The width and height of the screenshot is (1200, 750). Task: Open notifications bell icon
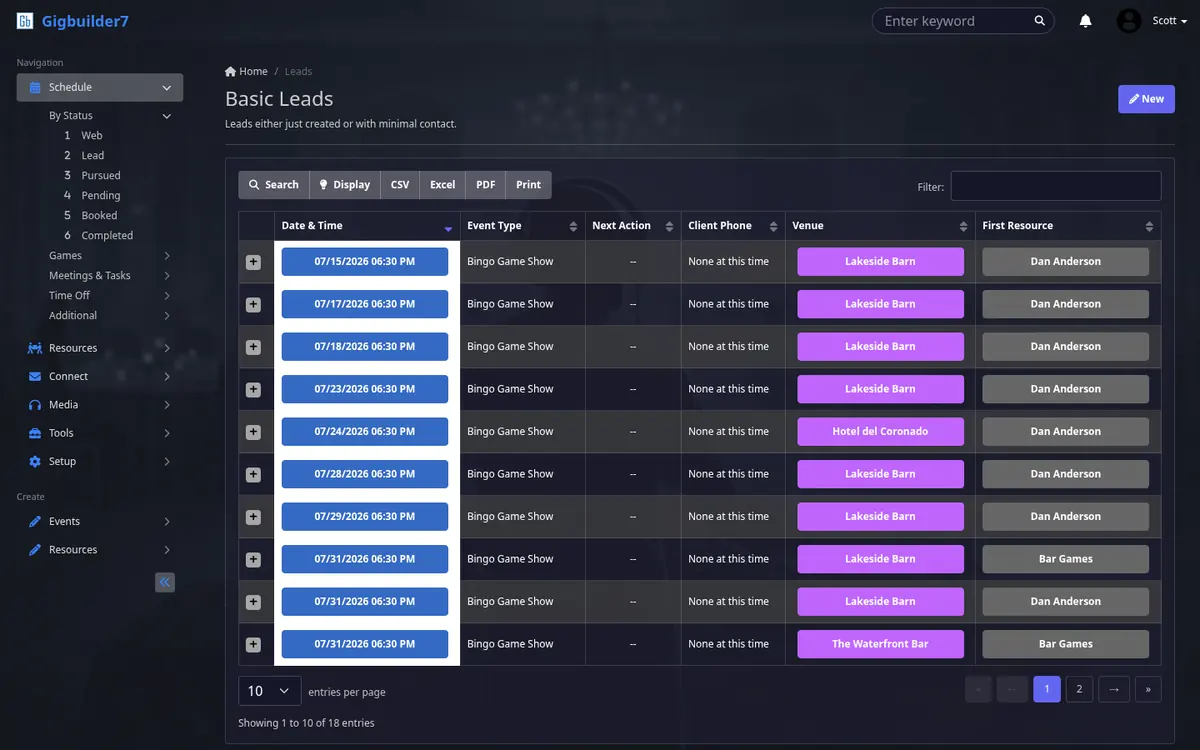(1085, 21)
